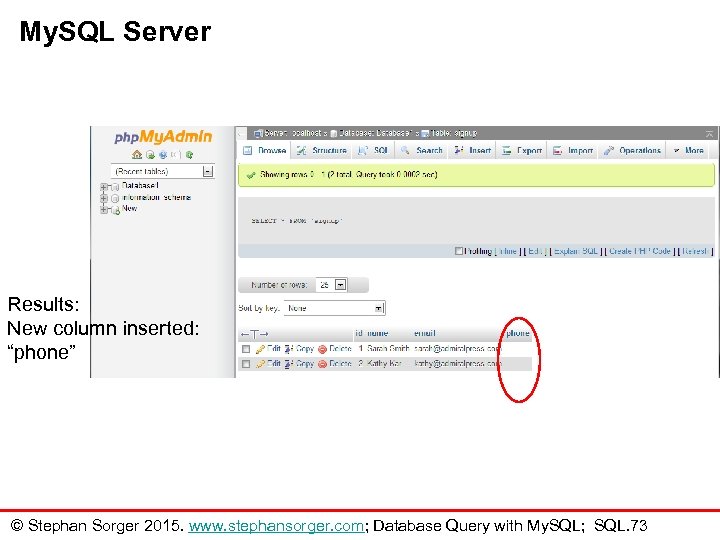Viewport: 720px width, 540px height.
Task: Switch to the Structure tab
Action: click(321, 150)
